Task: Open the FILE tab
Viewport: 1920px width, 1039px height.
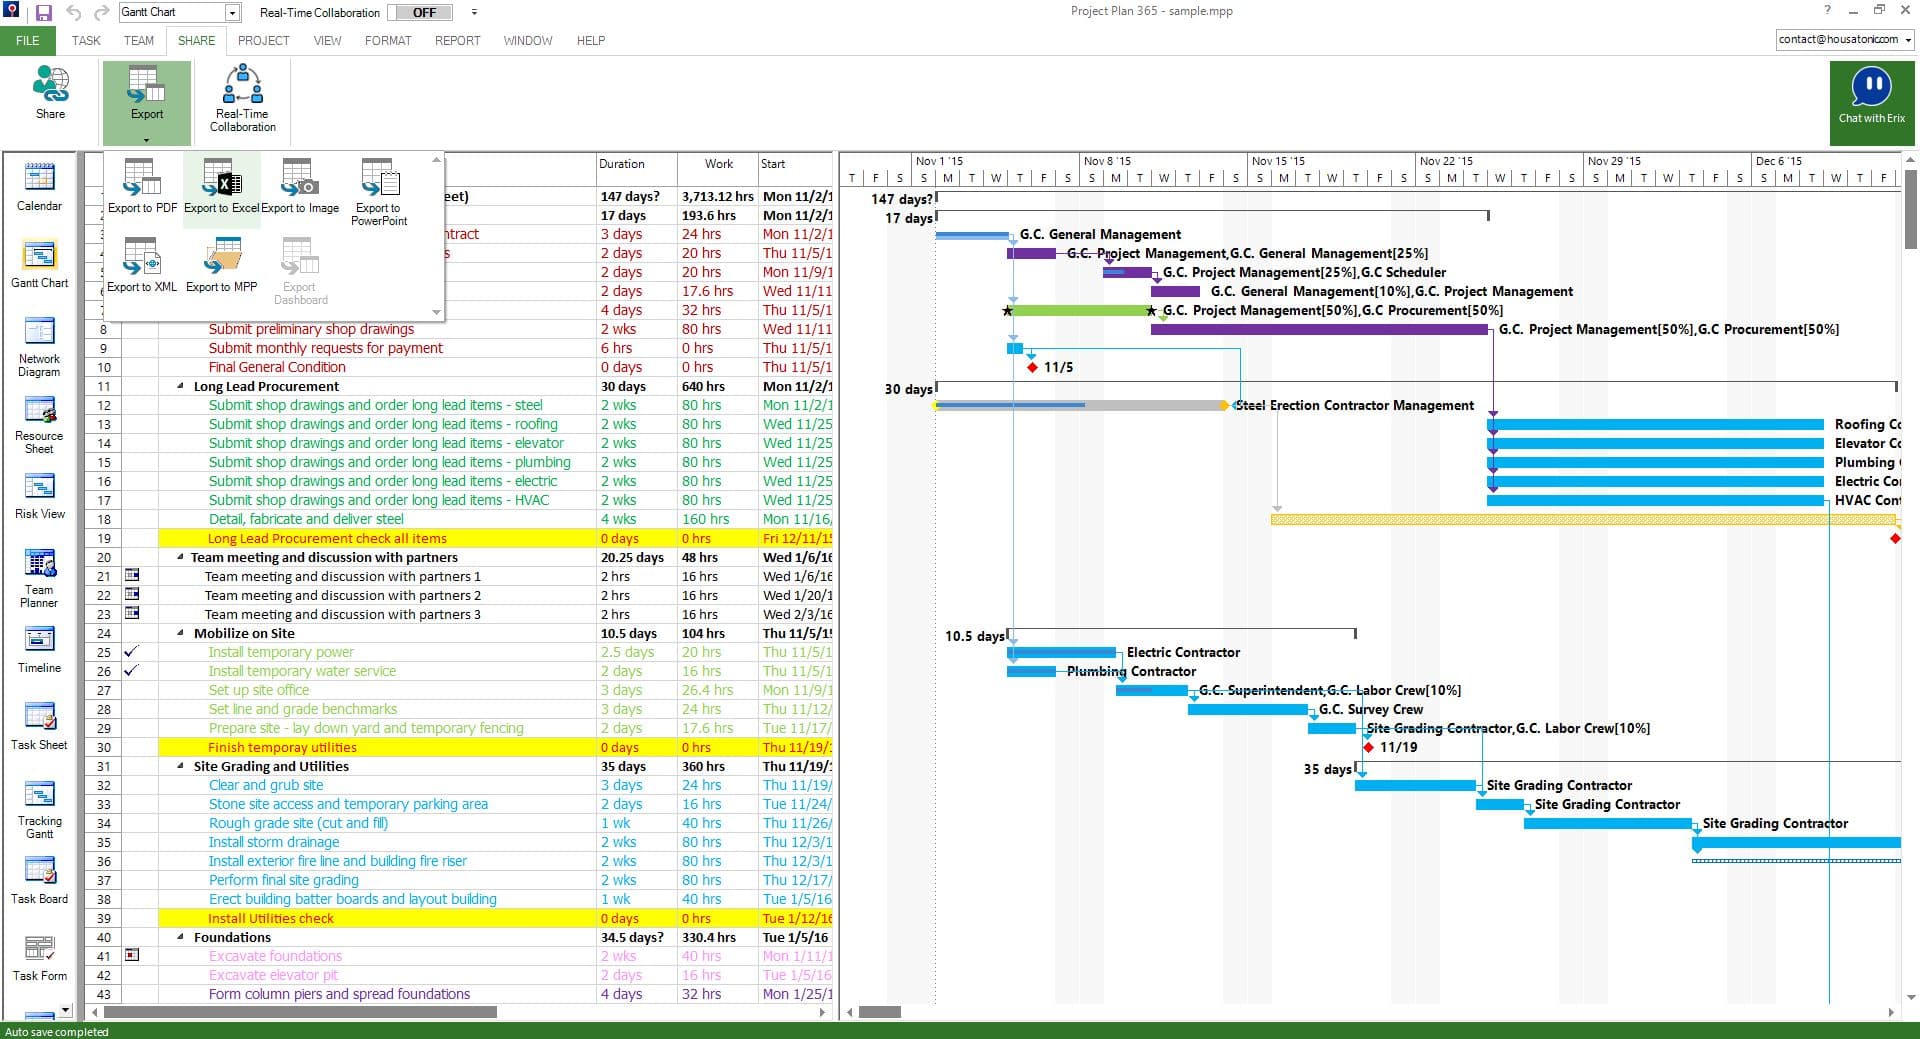Action: (28, 41)
